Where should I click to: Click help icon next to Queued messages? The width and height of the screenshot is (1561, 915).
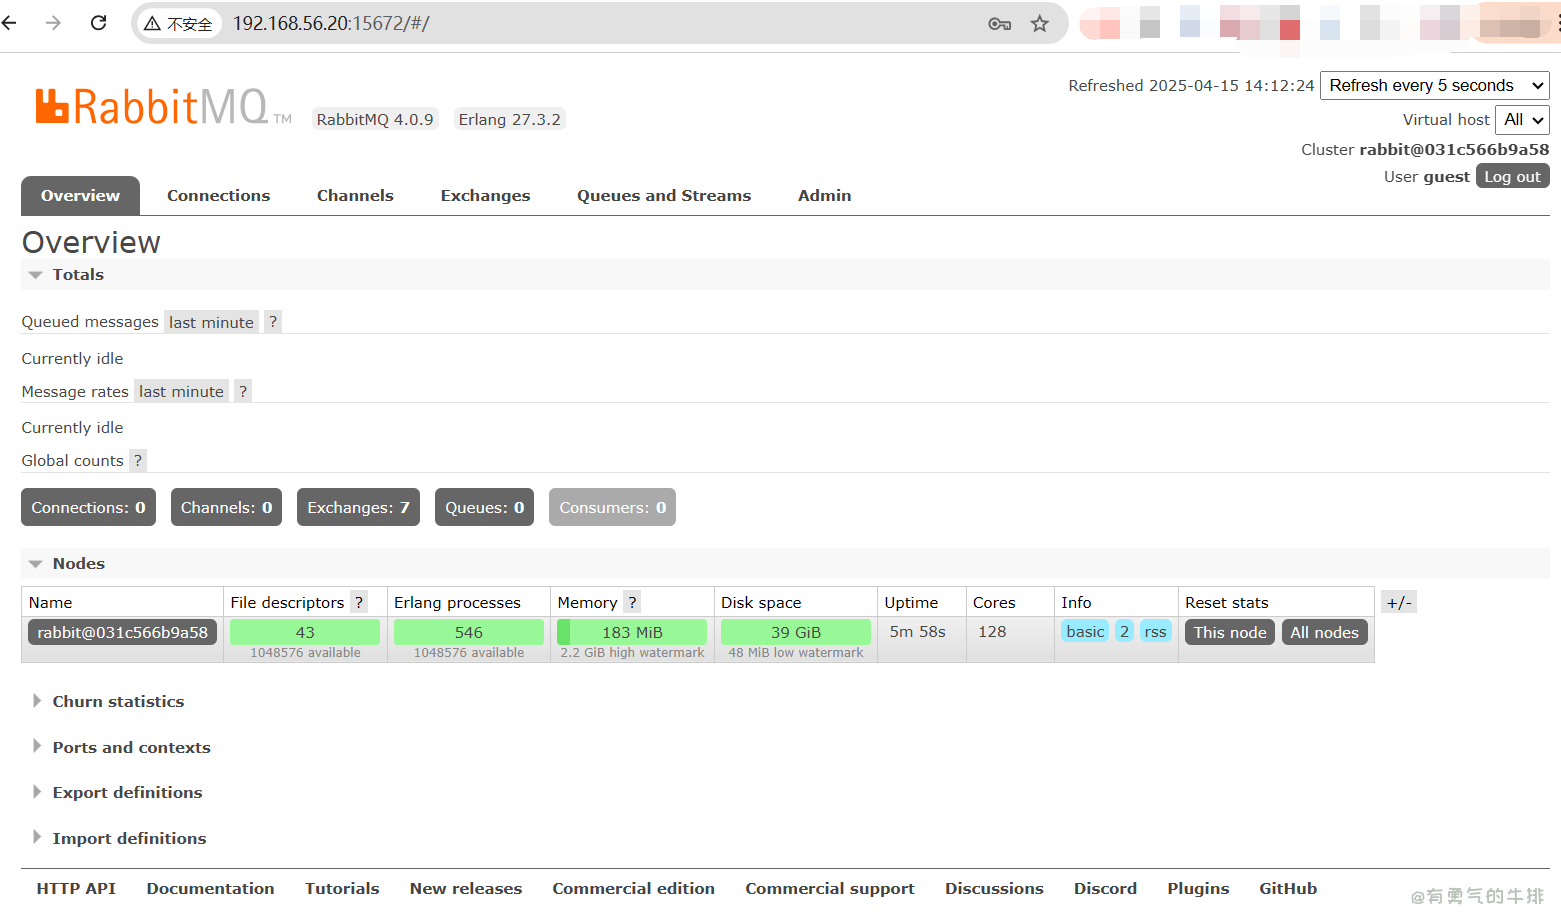pyautogui.click(x=272, y=322)
